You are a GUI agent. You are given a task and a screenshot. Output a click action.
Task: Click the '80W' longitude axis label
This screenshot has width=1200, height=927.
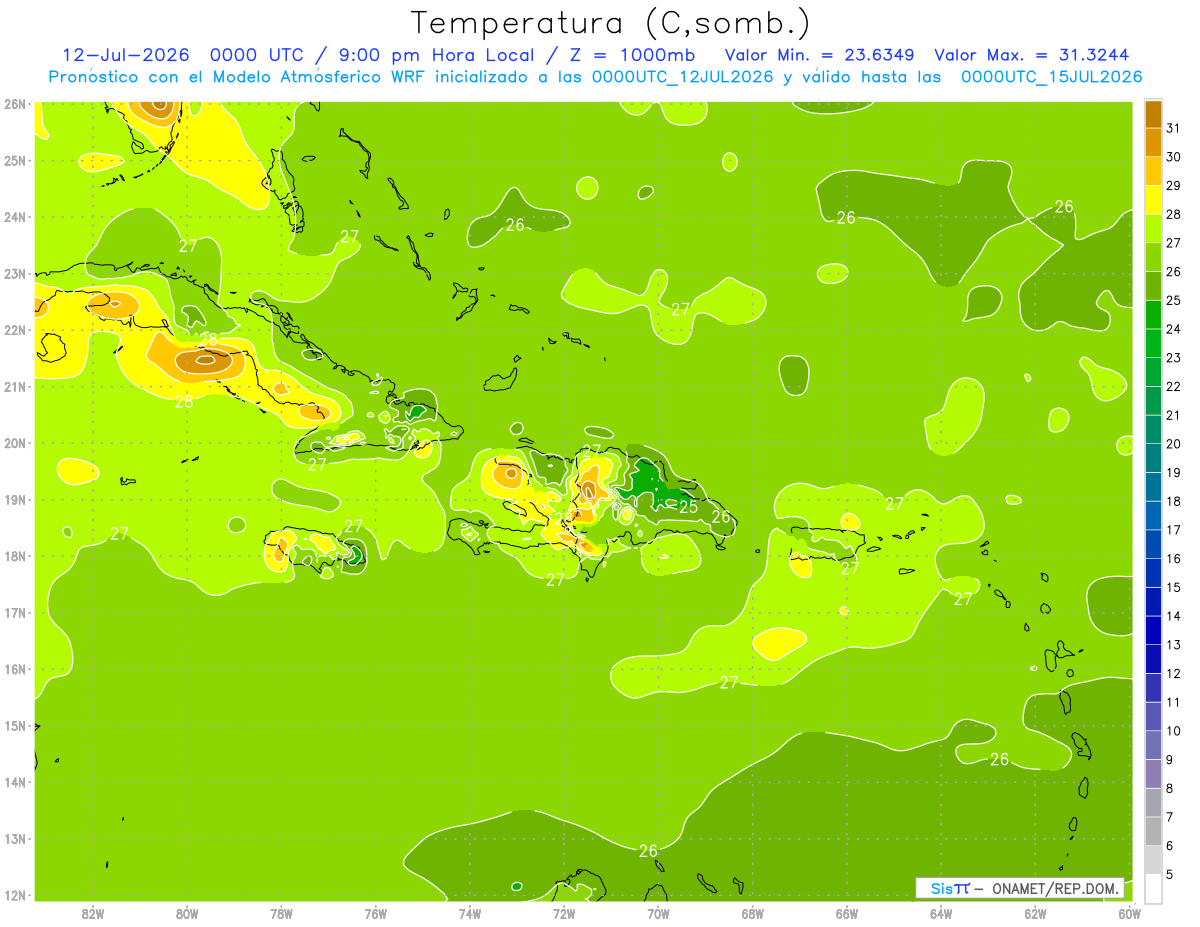[187, 913]
